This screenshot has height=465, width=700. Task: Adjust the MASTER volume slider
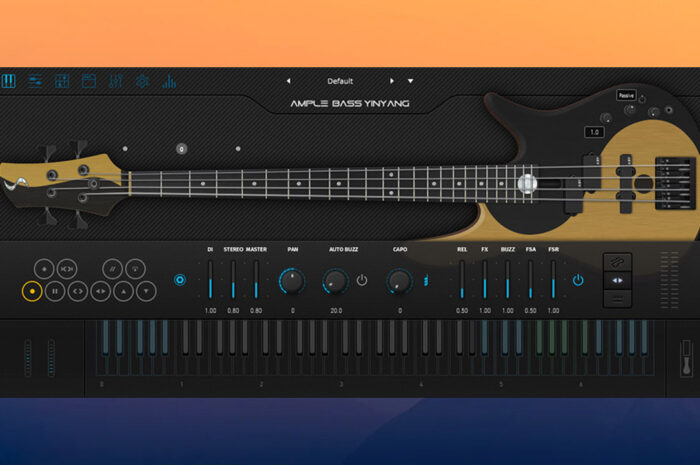(256, 280)
